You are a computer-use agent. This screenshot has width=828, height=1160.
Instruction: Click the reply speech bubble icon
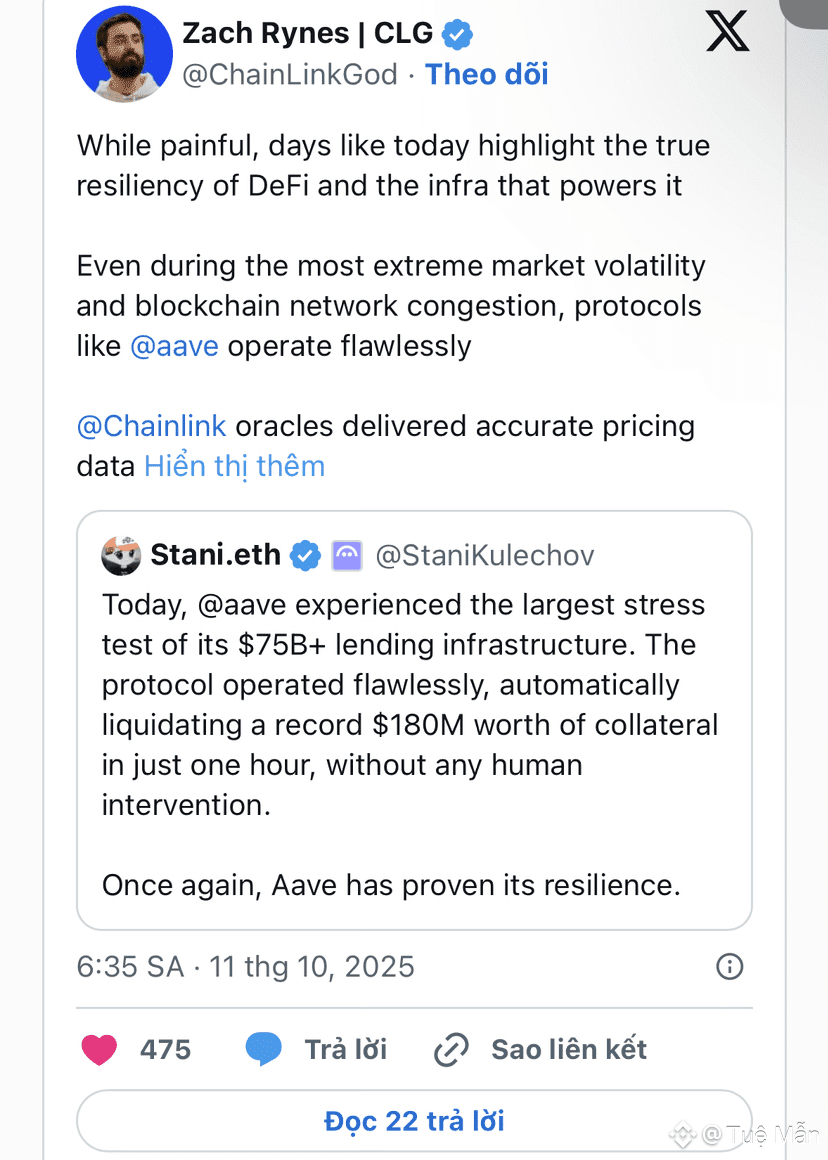[x=263, y=1049]
